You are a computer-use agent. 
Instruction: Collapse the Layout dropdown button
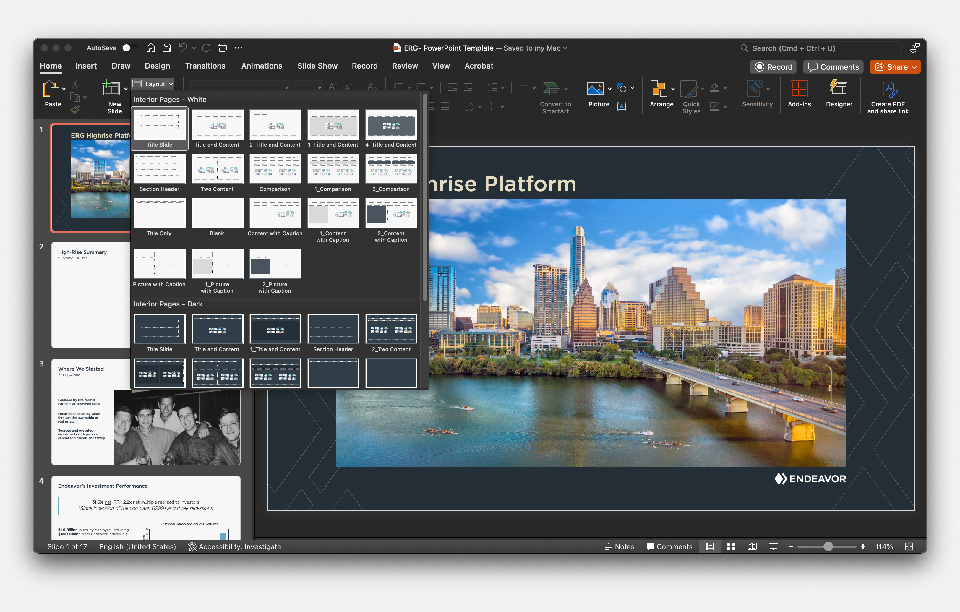153,84
